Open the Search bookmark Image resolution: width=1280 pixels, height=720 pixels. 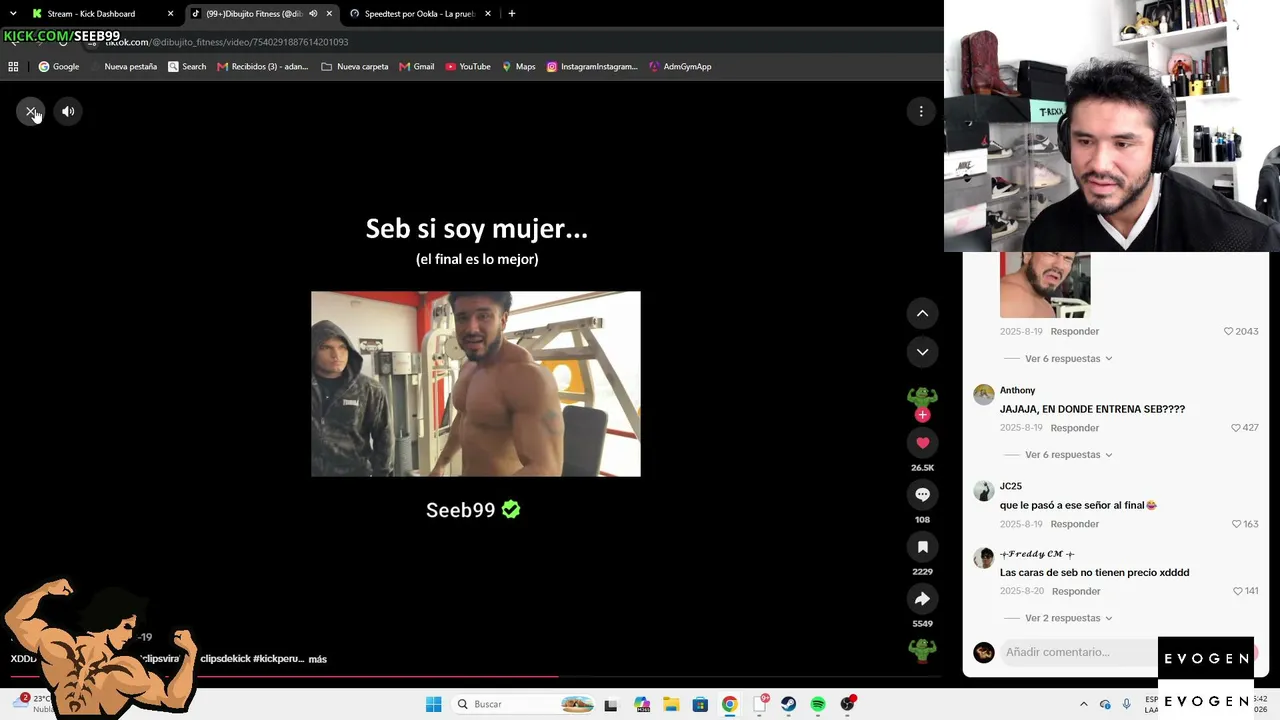pyautogui.click(x=187, y=67)
